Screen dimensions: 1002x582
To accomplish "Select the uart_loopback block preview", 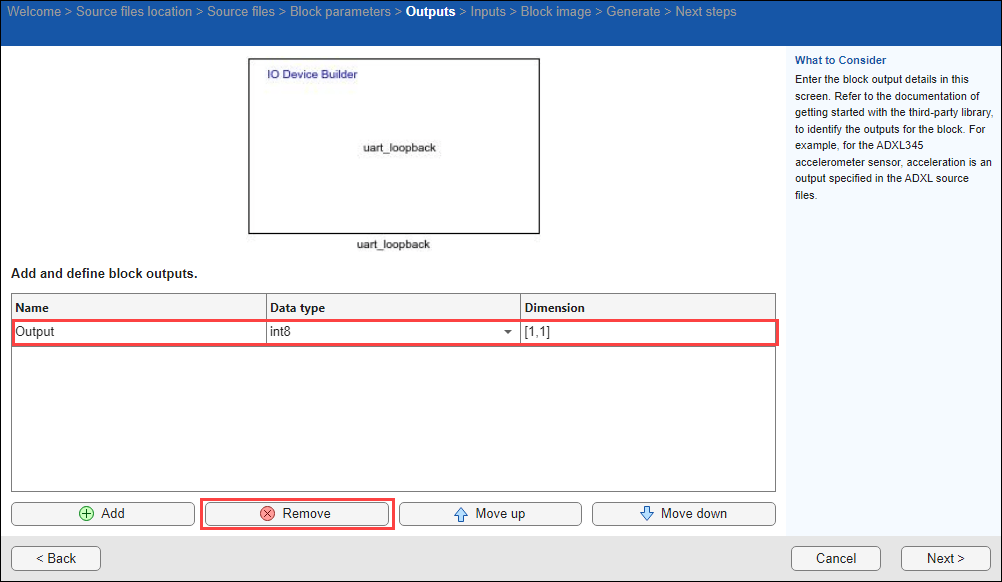I will [394, 146].
